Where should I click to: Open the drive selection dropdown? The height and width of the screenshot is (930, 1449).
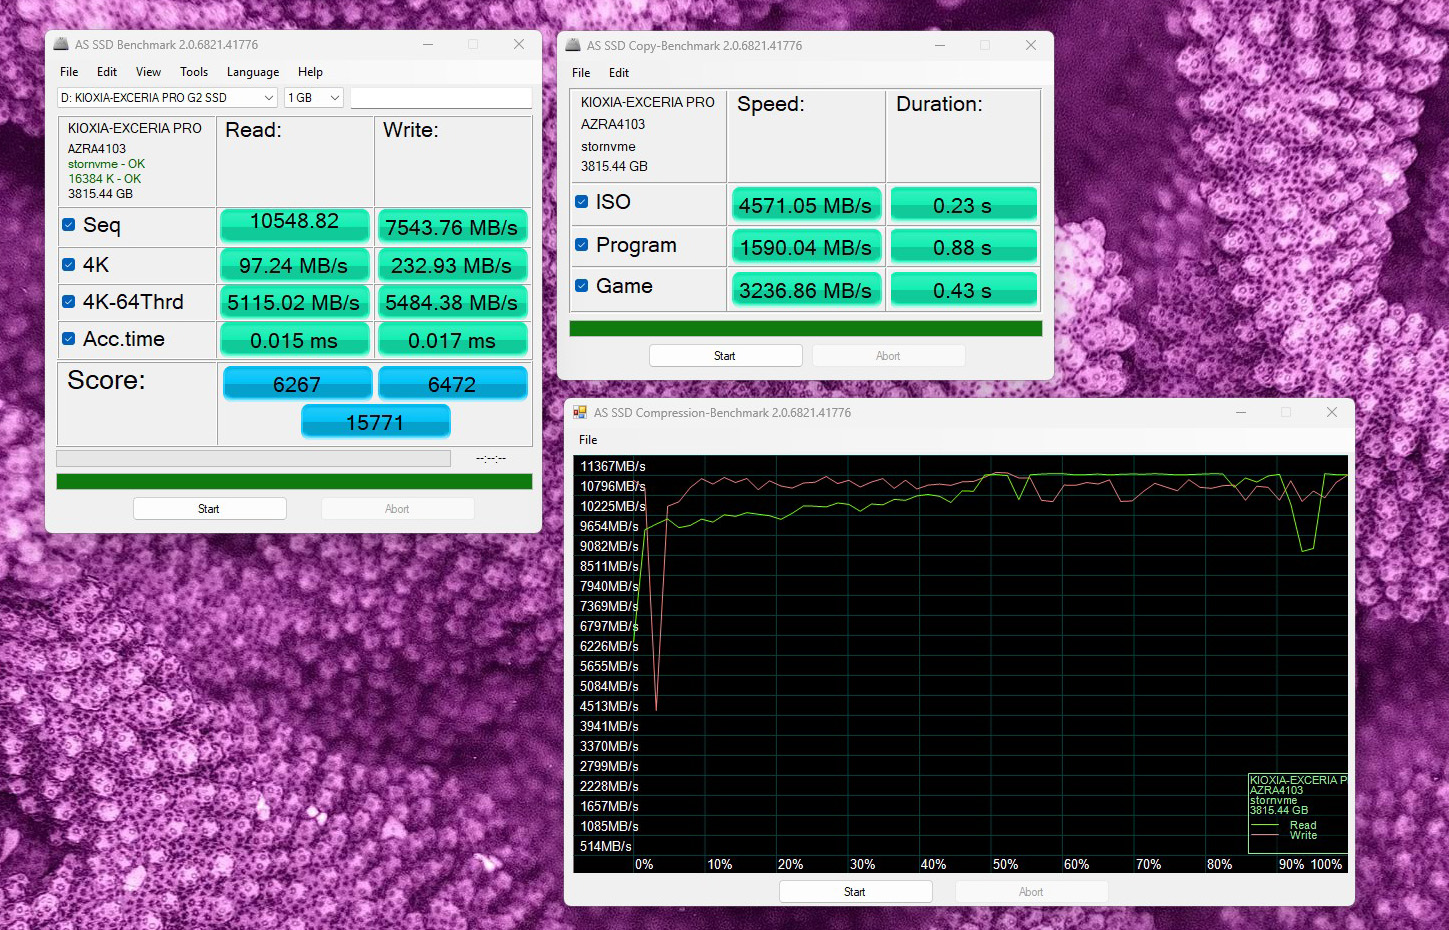point(167,98)
